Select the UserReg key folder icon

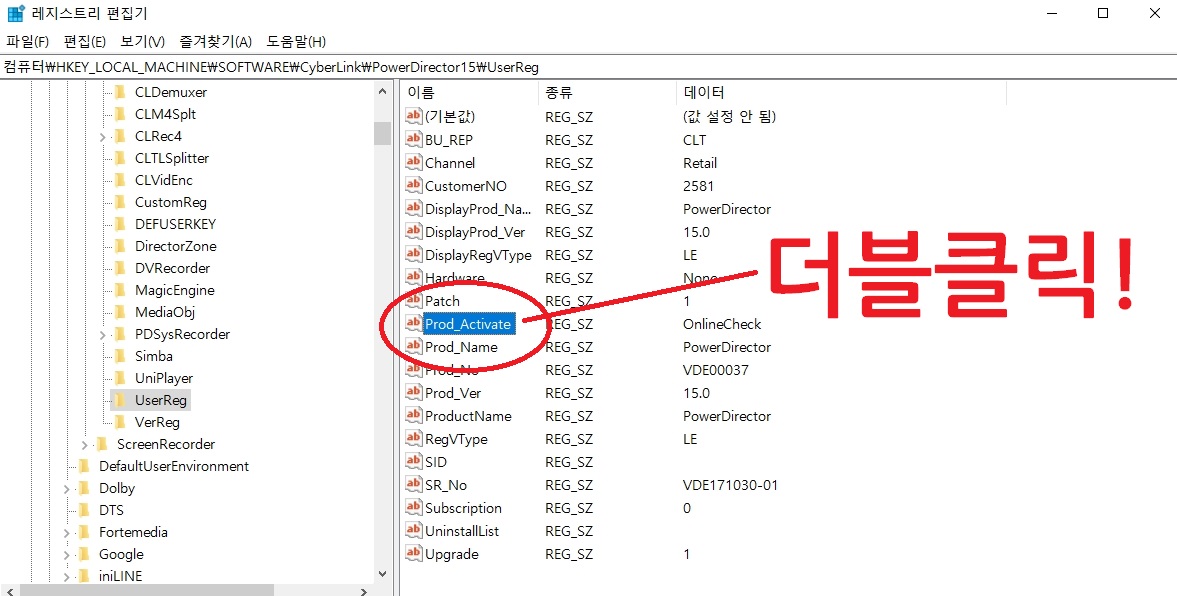[118, 400]
